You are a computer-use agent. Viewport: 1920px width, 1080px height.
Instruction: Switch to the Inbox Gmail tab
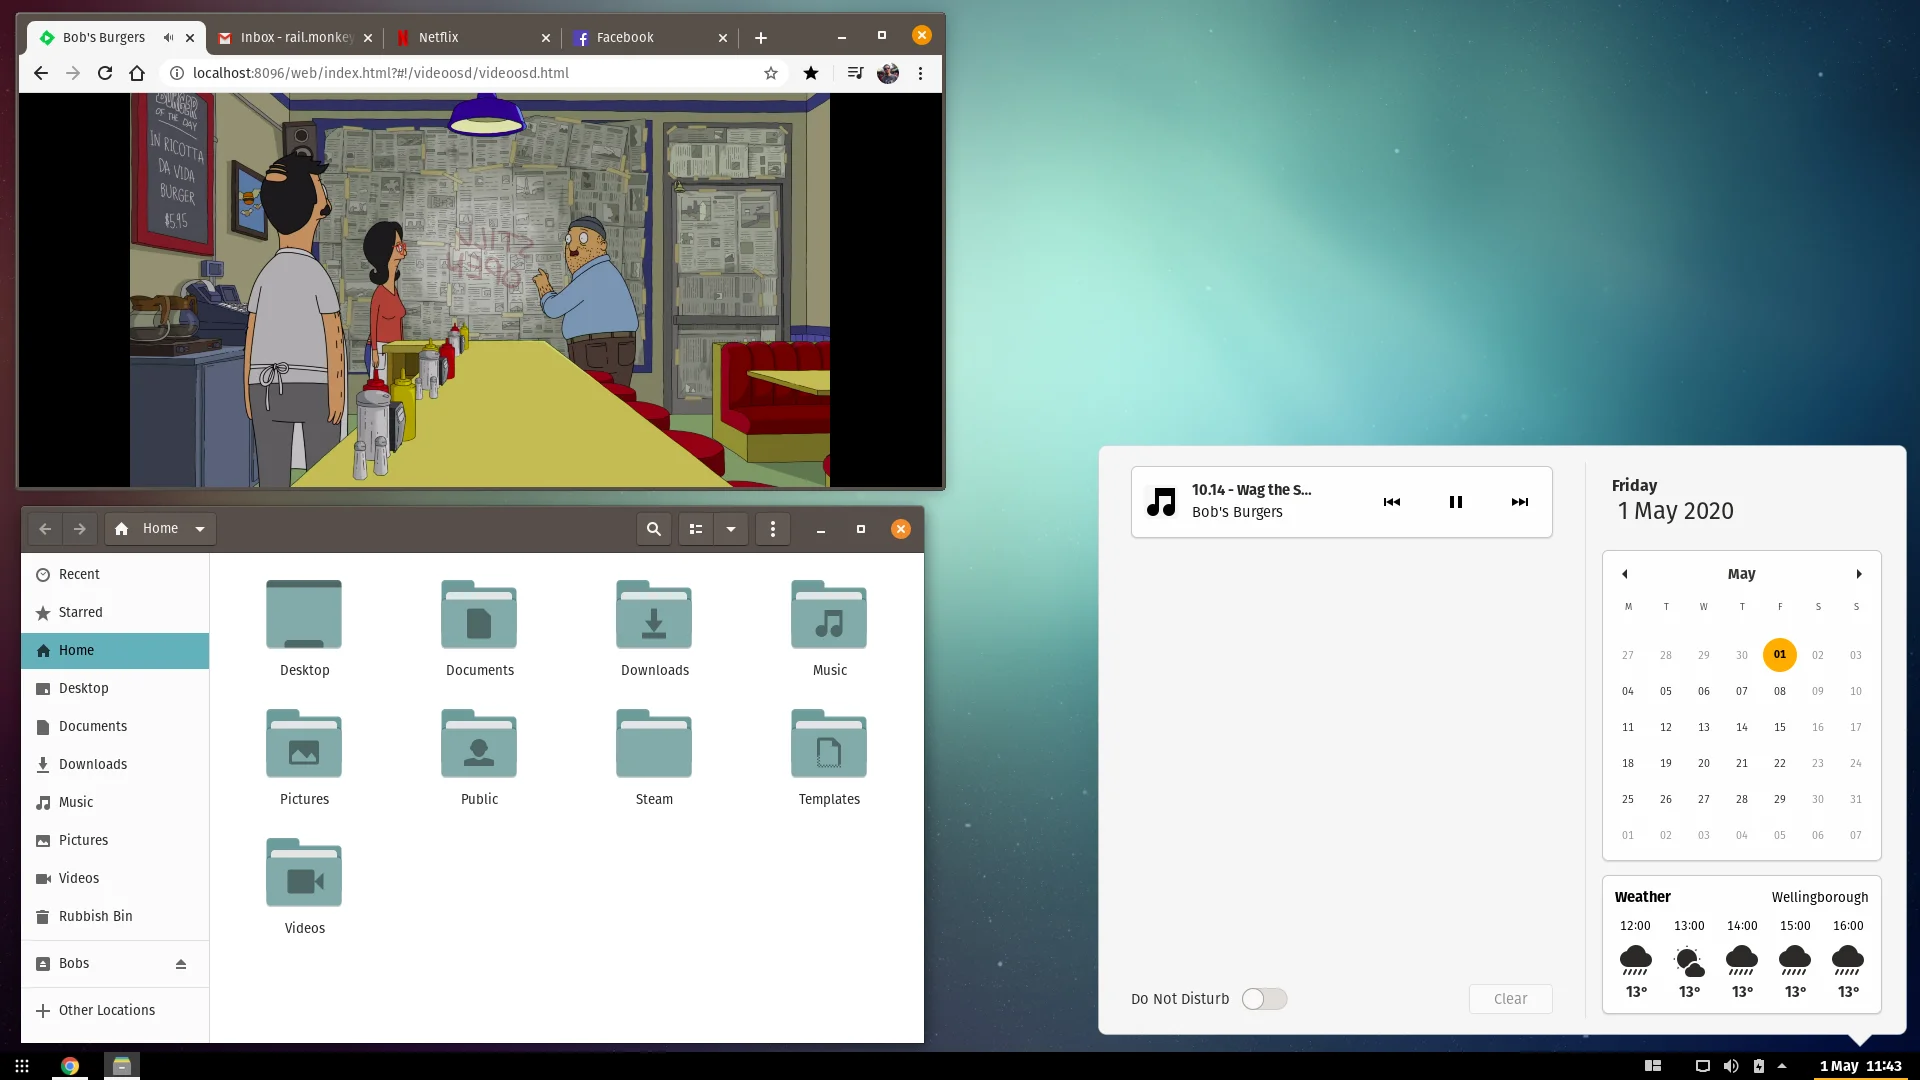pyautogui.click(x=296, y=38)
